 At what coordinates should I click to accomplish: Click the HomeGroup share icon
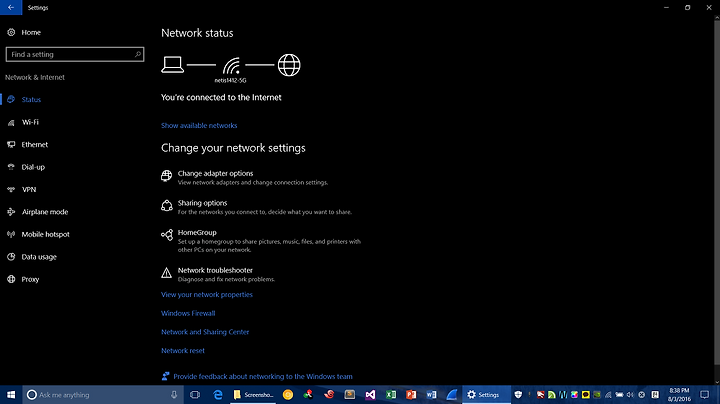tap(167, 235)
